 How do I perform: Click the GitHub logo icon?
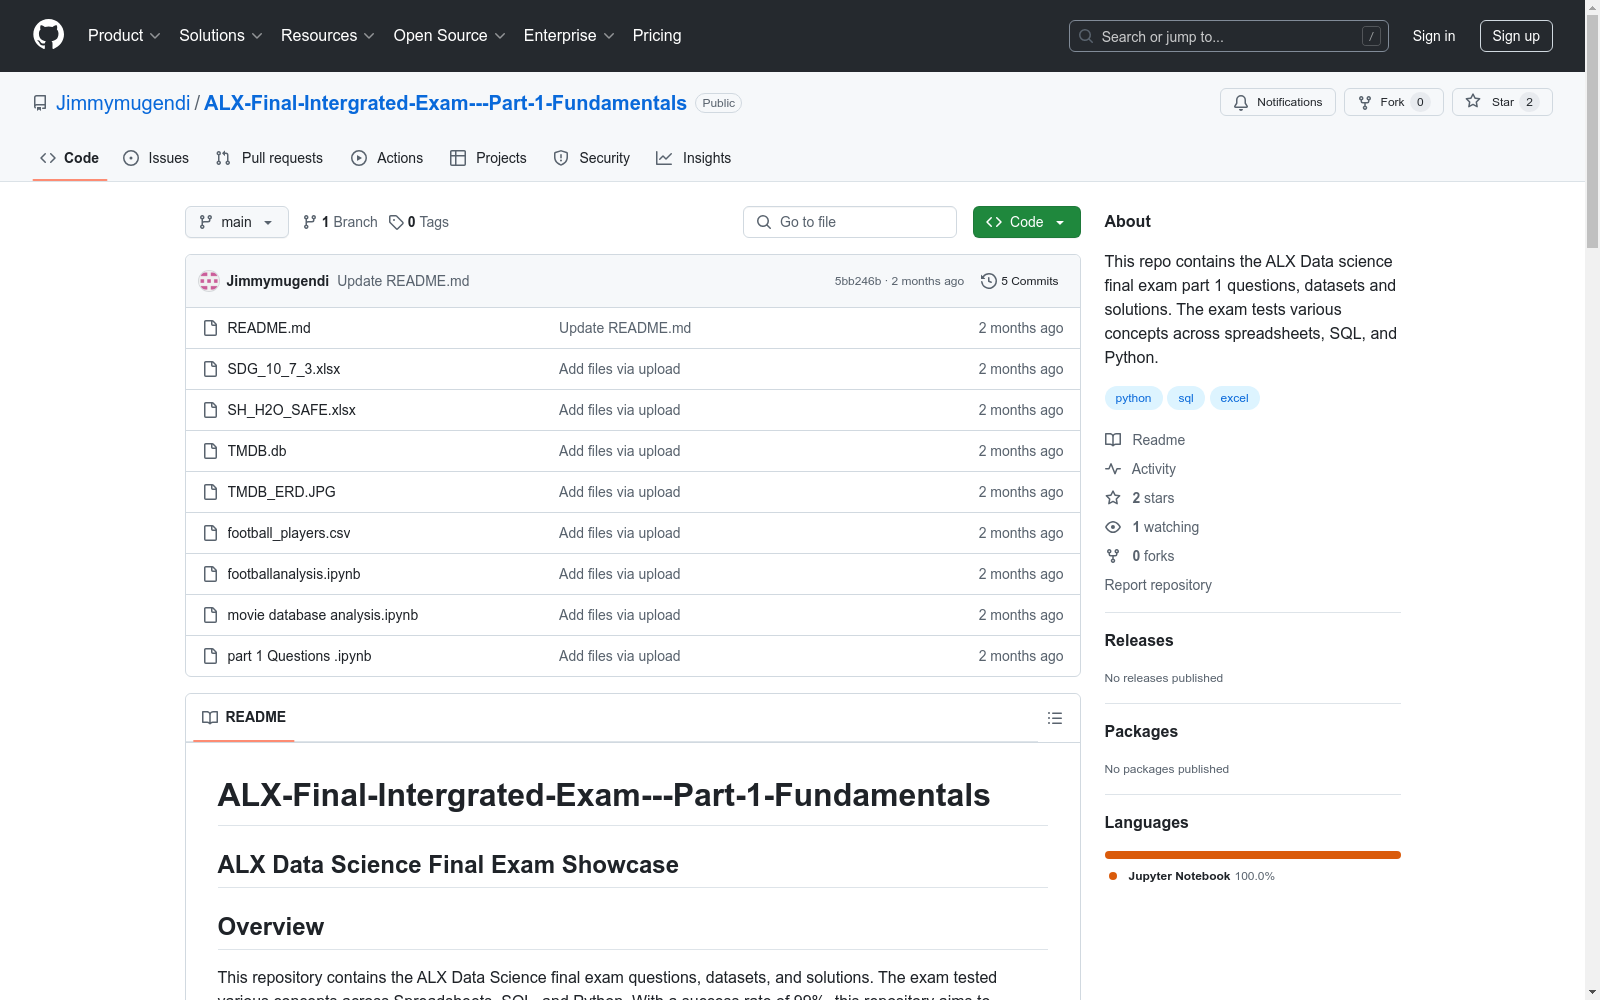coord(48,35)
